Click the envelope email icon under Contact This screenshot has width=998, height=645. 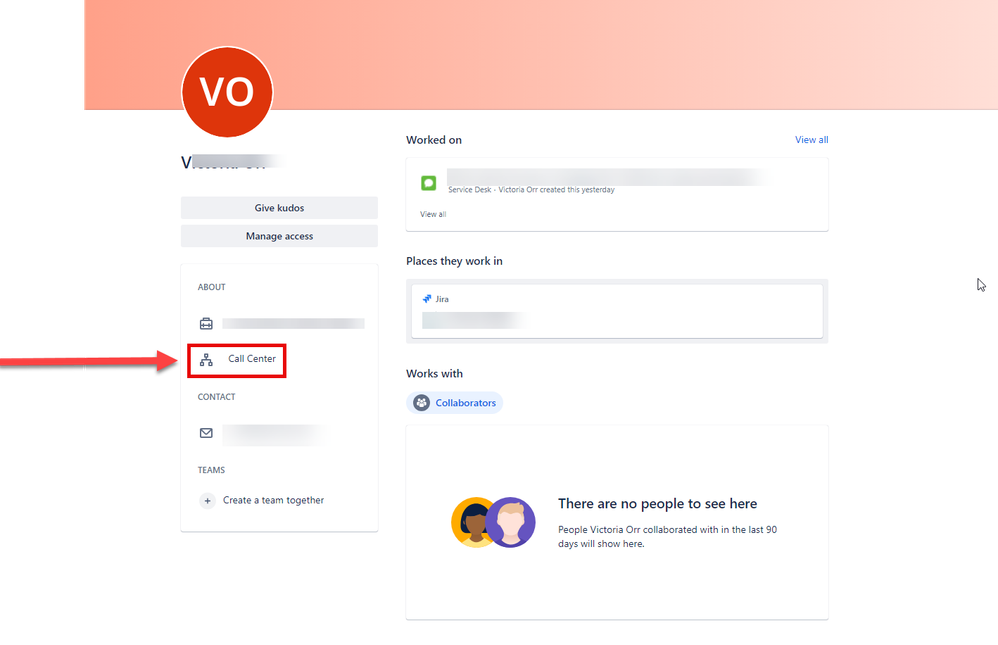coord(206,433)
